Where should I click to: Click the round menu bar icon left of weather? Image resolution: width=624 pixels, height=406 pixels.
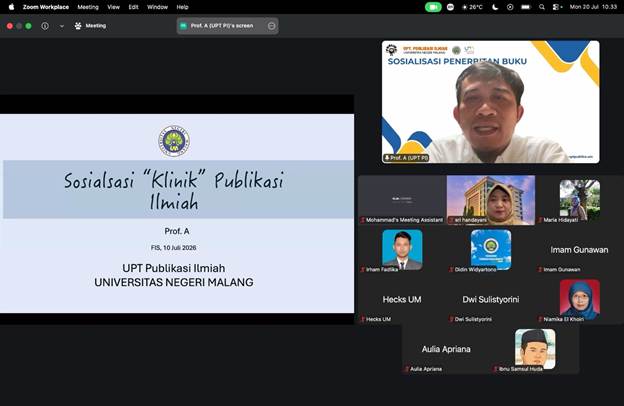click(450, 7)
